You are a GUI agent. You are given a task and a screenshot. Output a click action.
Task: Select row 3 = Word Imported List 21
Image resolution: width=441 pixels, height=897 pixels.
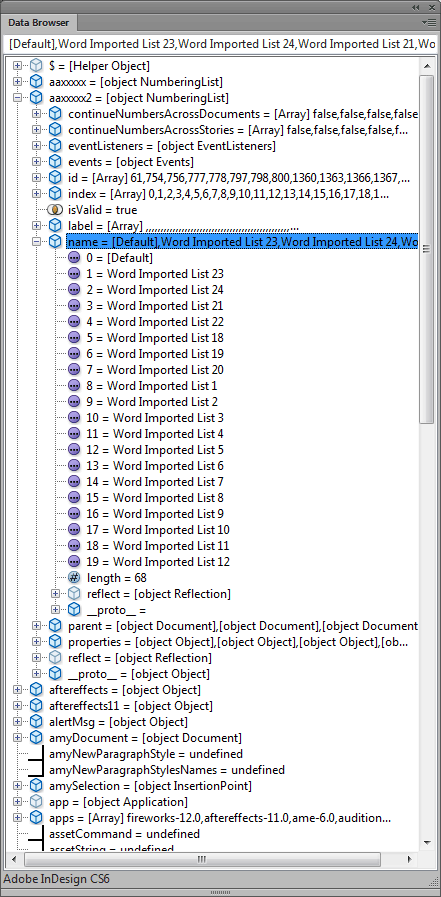154,306
